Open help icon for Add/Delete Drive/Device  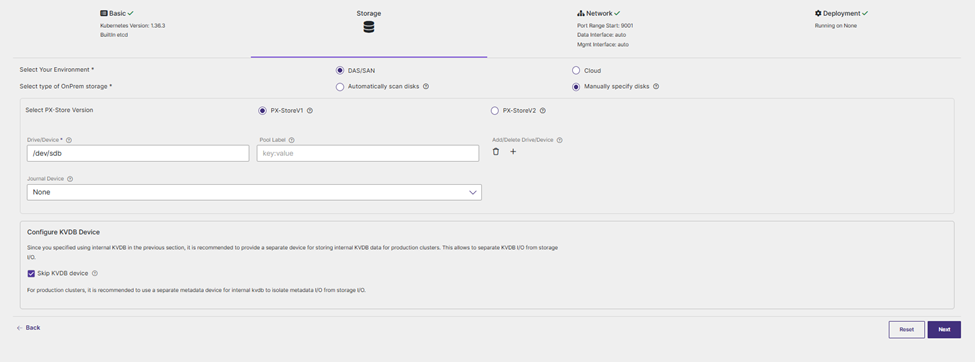pyautogui.click(x=560, y=140)
